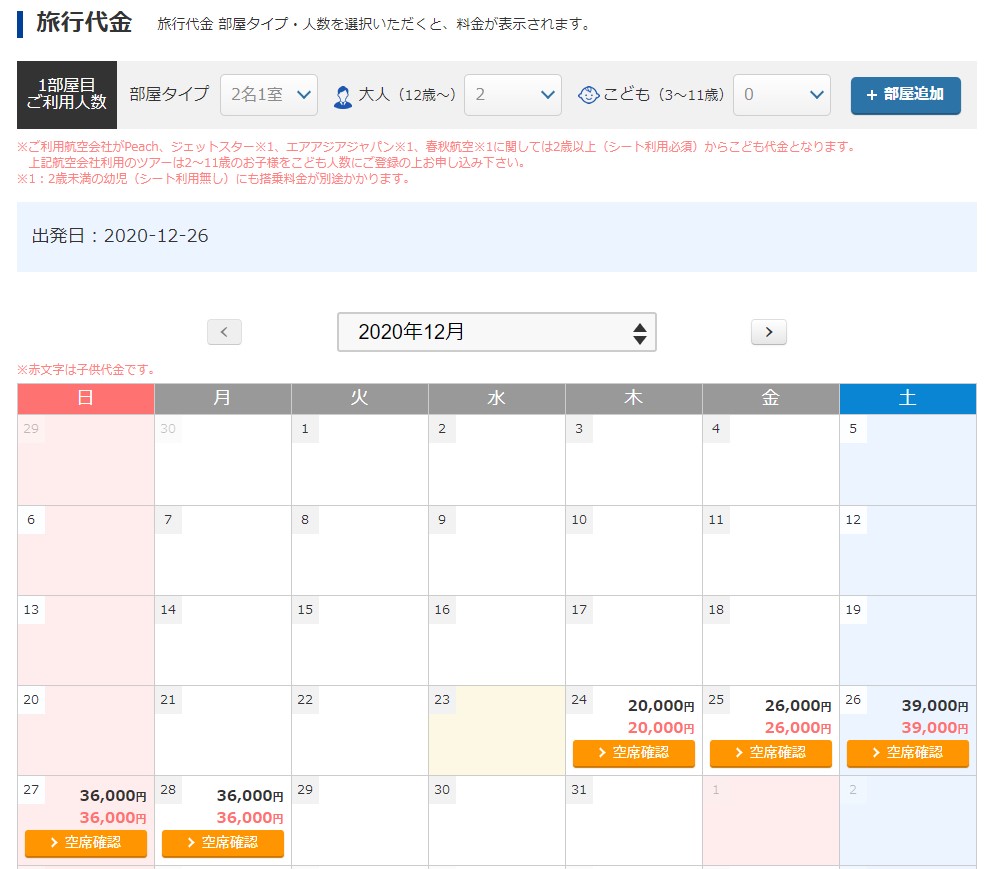
Task: Expand the こども child count dropdown
Action: 782,95
